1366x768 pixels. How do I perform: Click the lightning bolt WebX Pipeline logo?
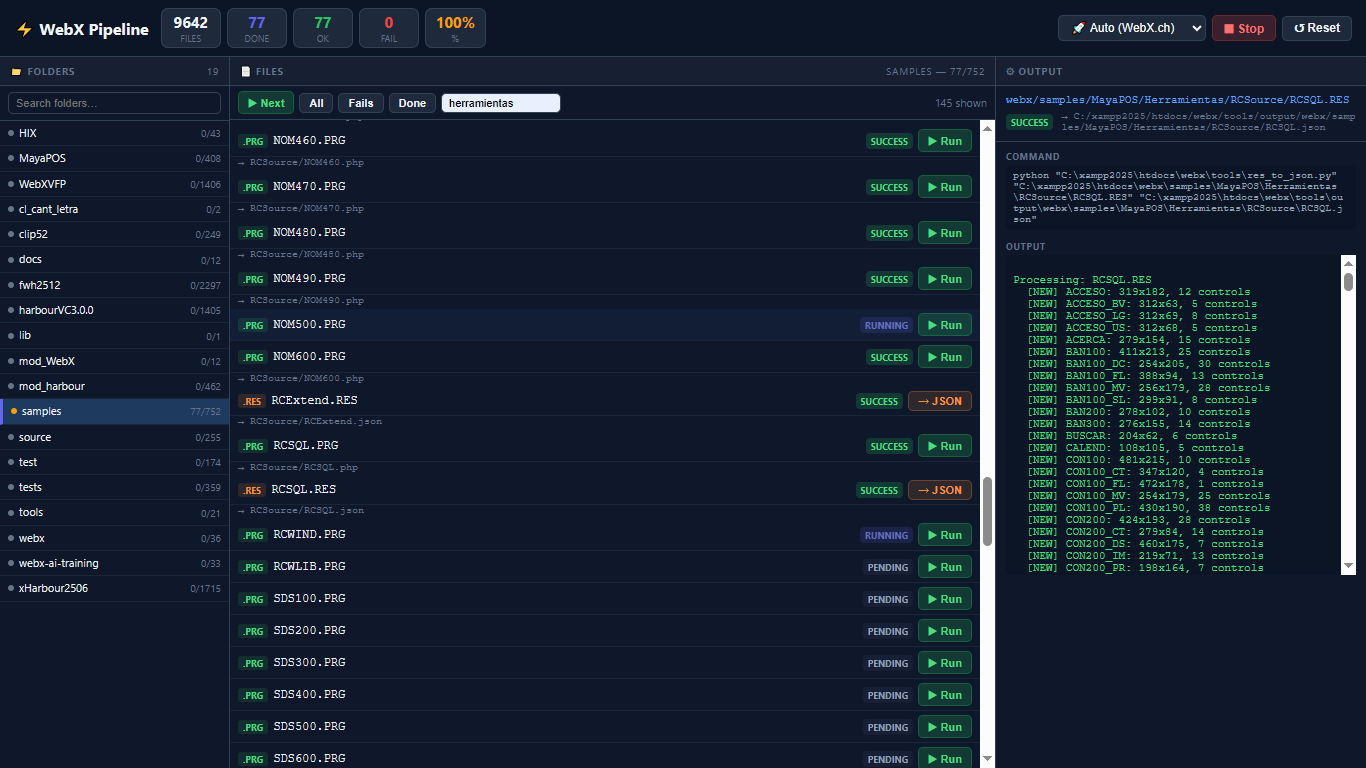(x=24, y=29)
